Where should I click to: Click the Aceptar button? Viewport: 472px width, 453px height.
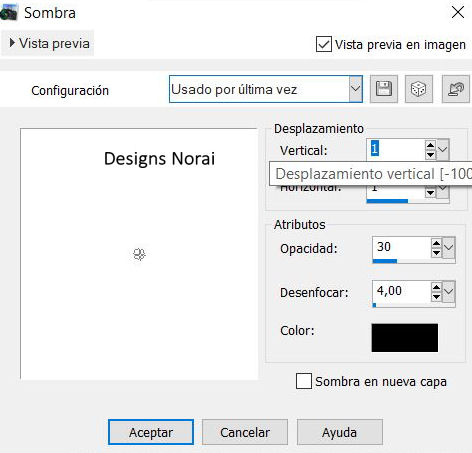pyautogui.click(x=151, y=432)
